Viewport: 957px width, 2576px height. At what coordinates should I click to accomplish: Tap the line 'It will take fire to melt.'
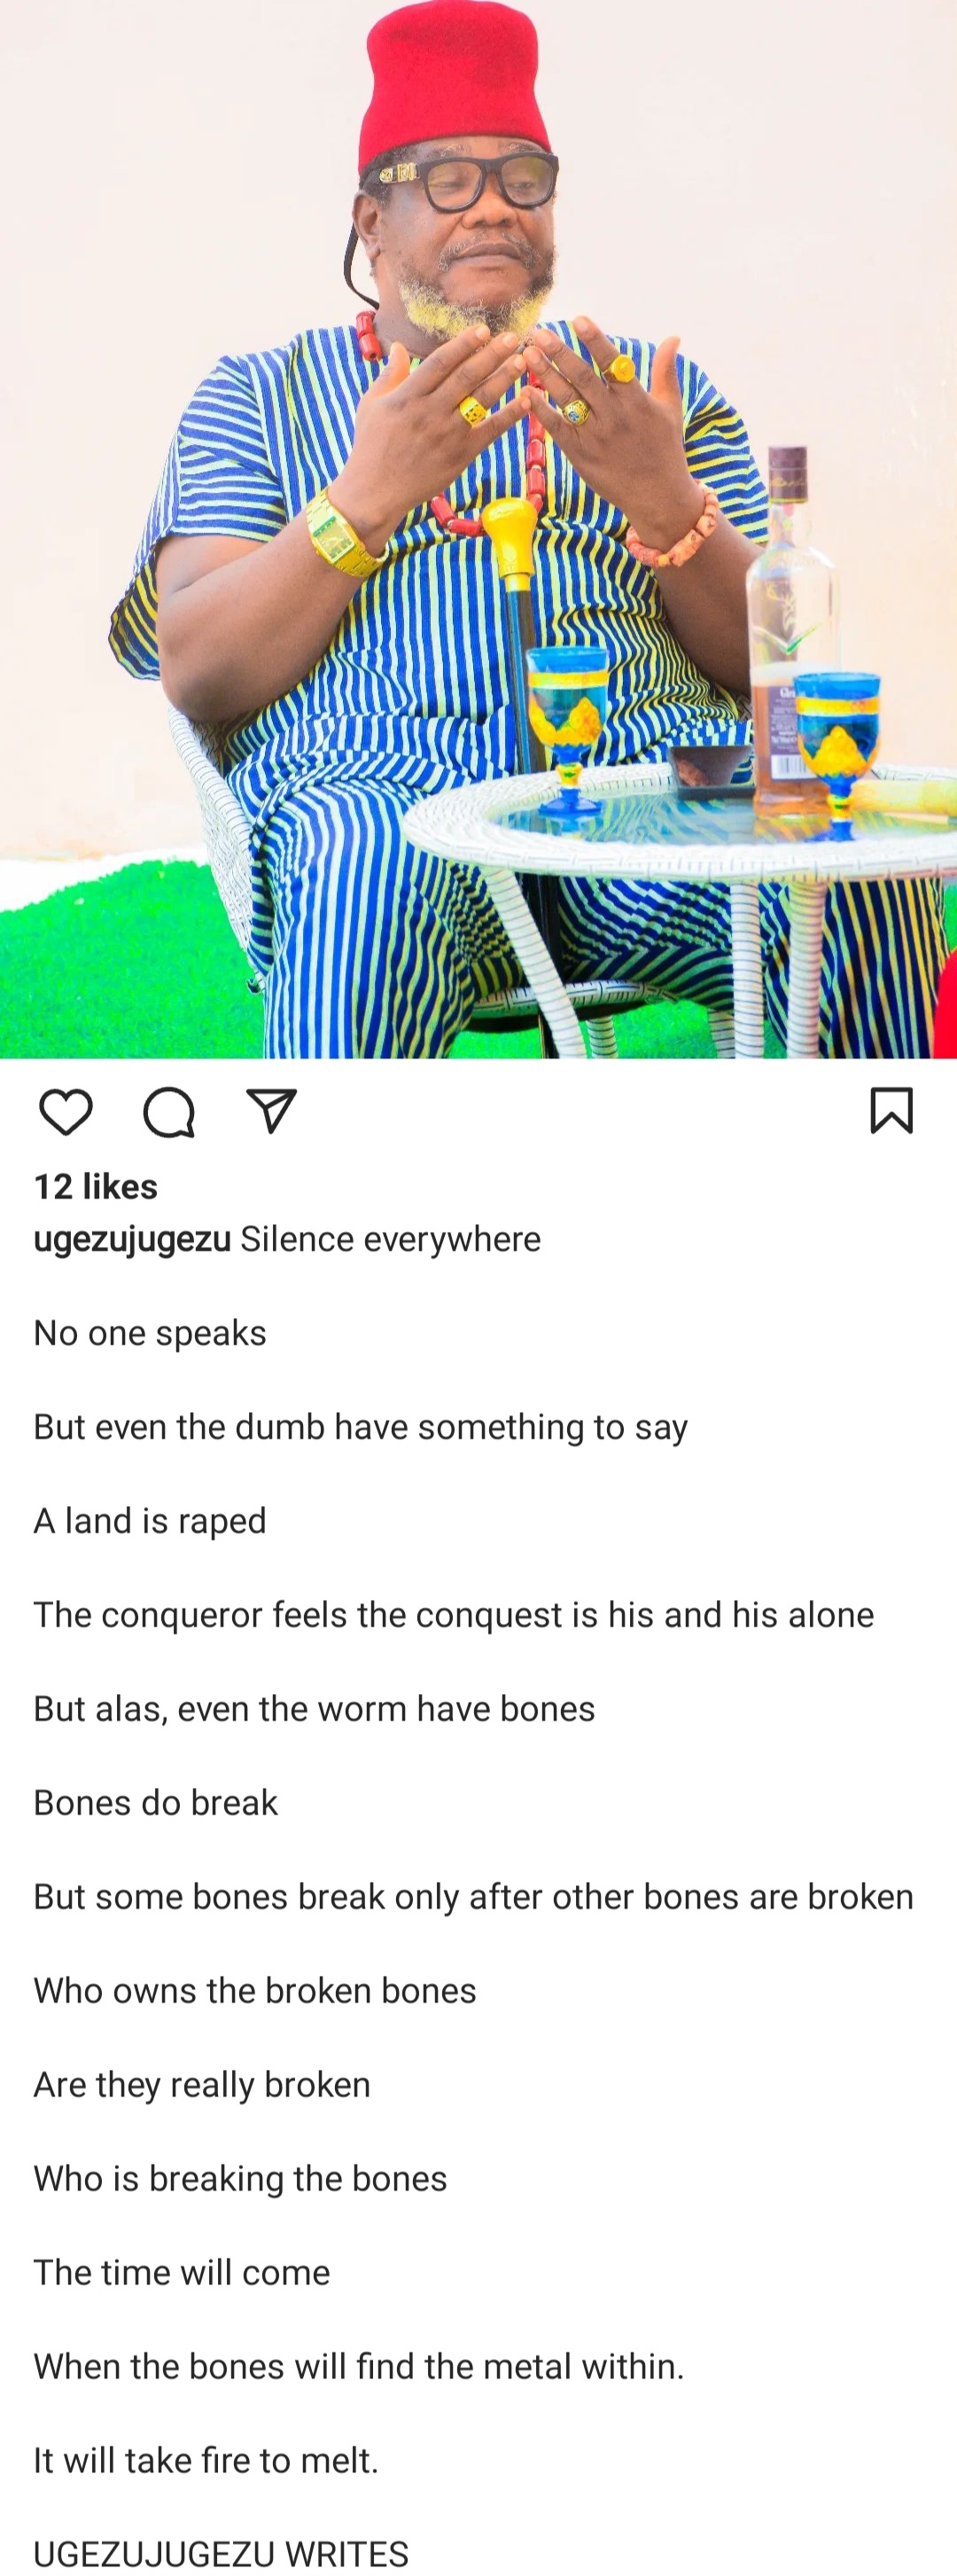(206, 2461)
